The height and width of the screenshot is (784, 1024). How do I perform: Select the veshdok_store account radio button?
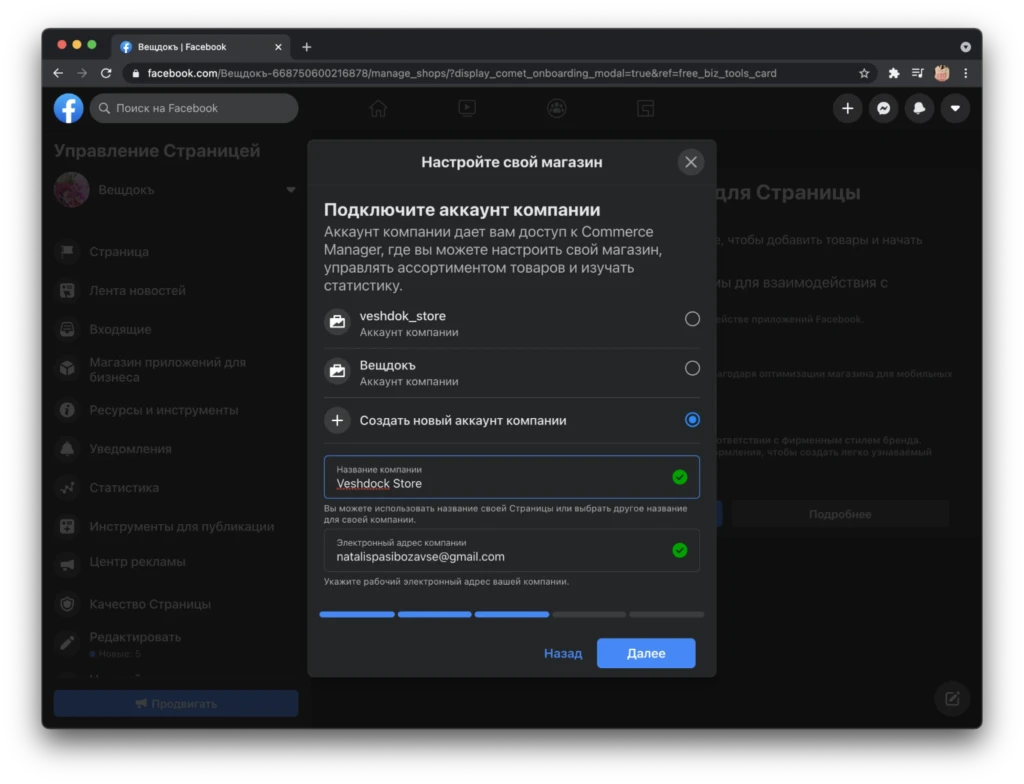point(692,319)
